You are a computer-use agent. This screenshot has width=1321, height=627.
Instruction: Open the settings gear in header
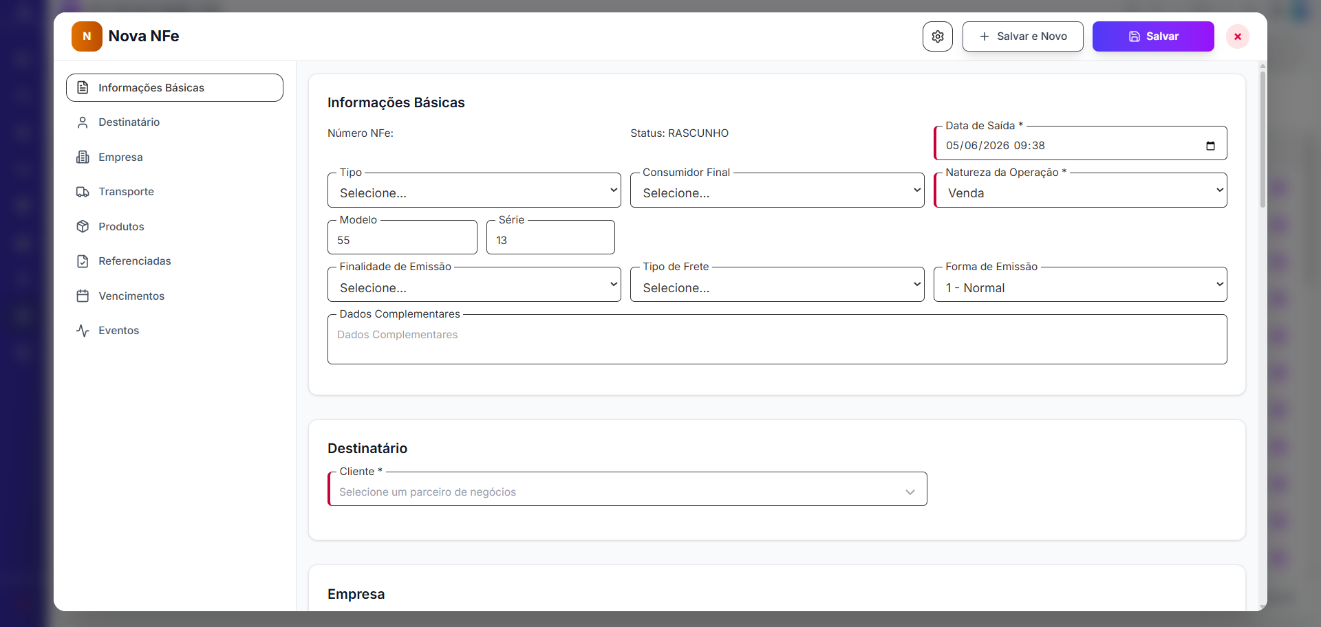937,36
